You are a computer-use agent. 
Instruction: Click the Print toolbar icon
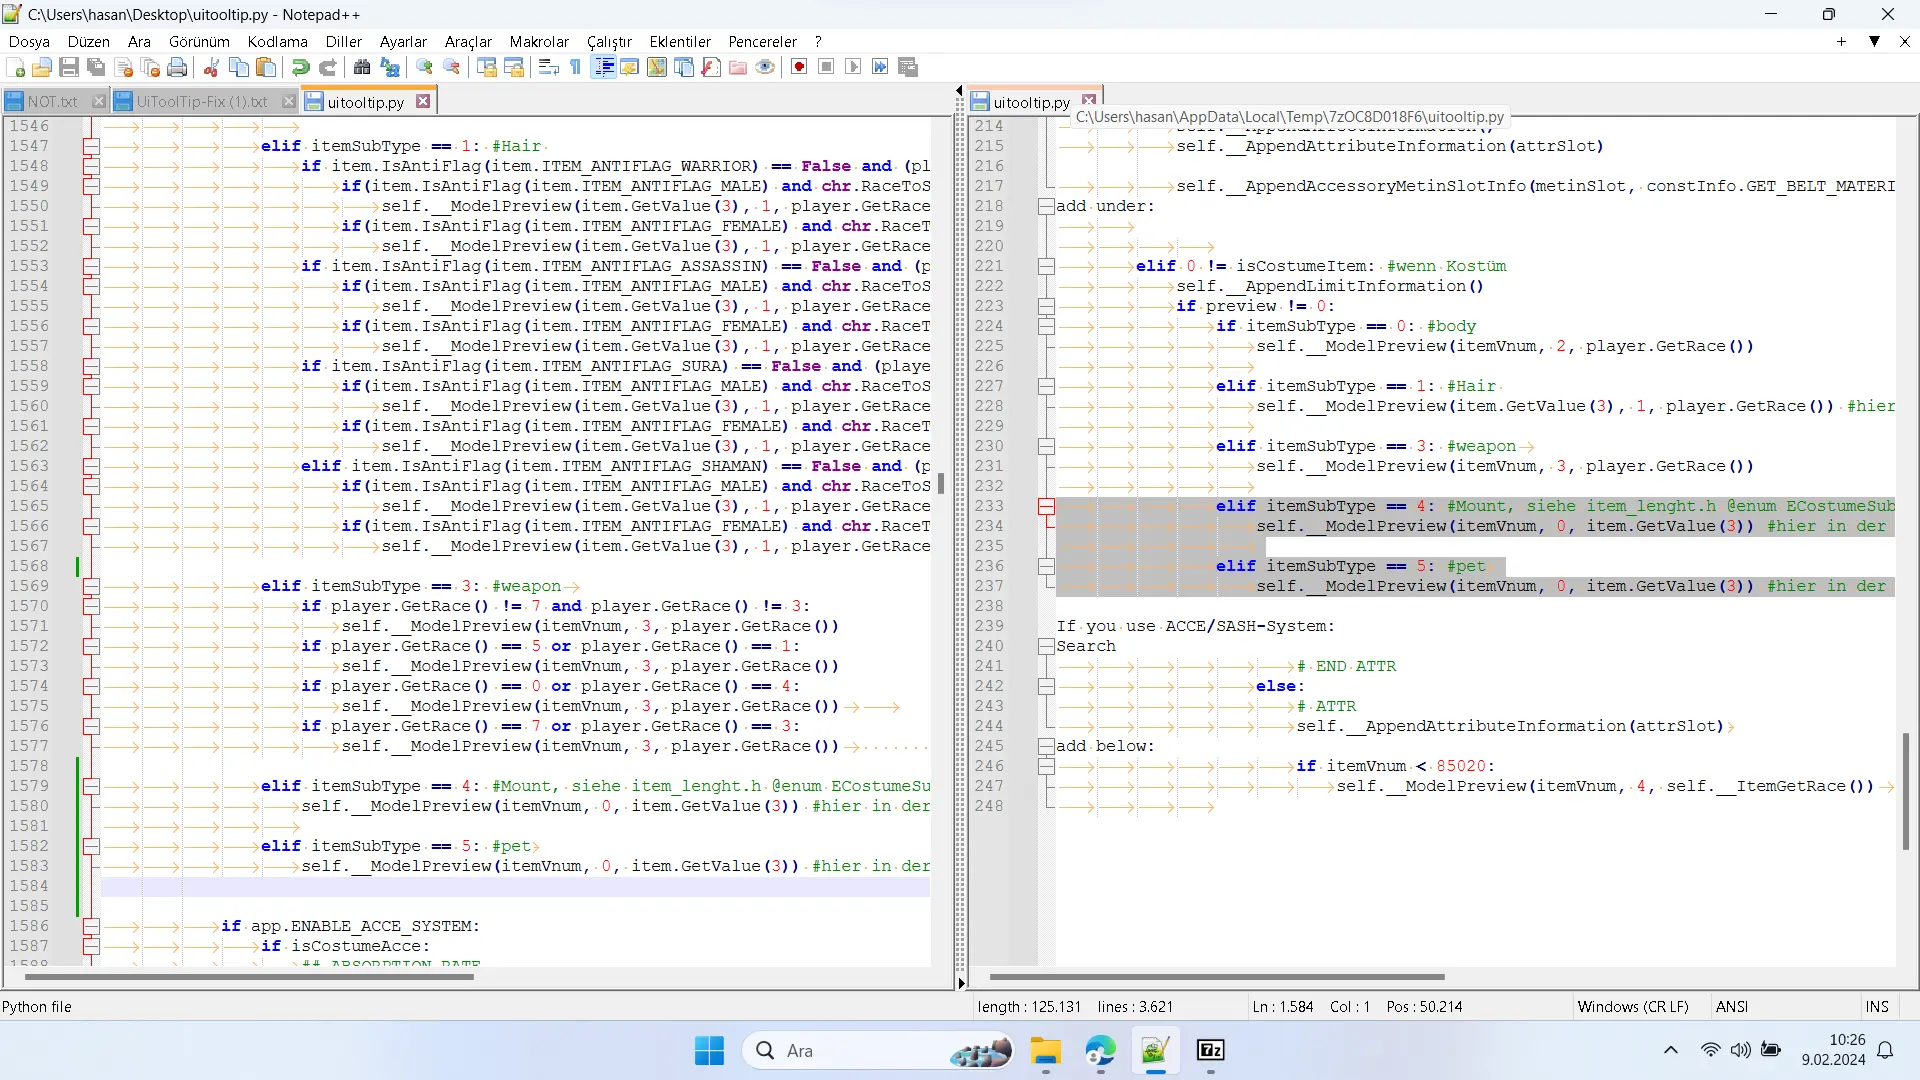(x=177, y=67)
